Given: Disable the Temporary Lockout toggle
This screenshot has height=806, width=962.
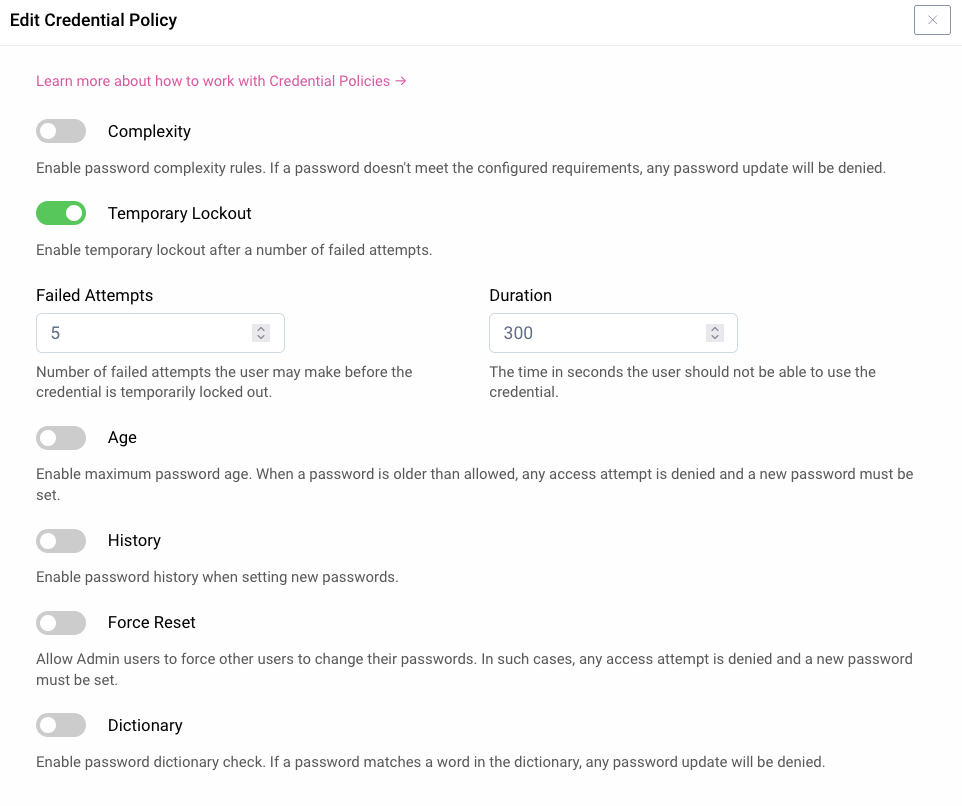Looking at the screenshot, I should click(x=61, y=213).
